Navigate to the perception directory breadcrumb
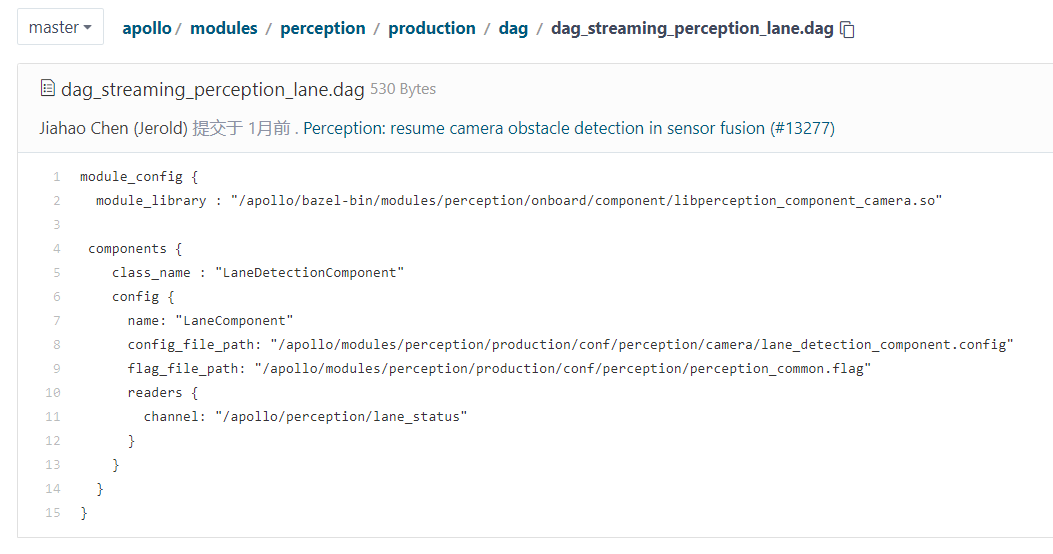1053x554 pixels. click(x=322, y=28)
